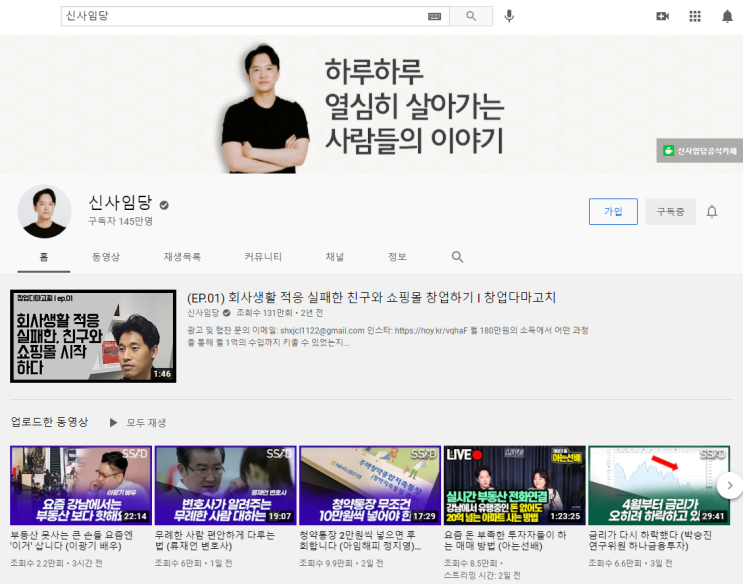
Task: Open the 신사임당공식카페 banner link
Action: tap(699, 151)
